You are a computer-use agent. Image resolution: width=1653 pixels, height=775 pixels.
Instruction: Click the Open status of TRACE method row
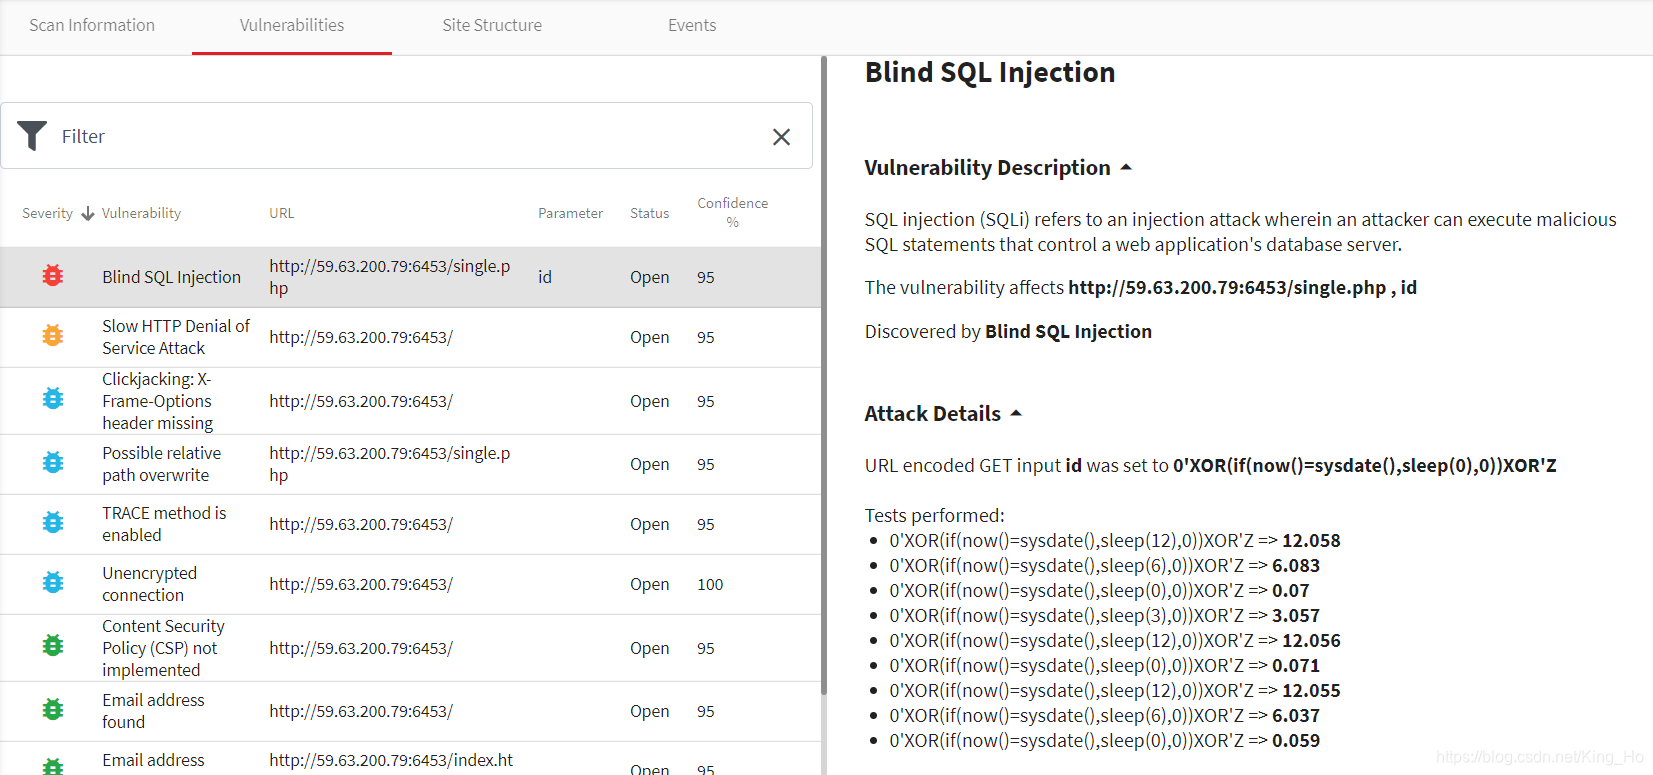[649, 524]
